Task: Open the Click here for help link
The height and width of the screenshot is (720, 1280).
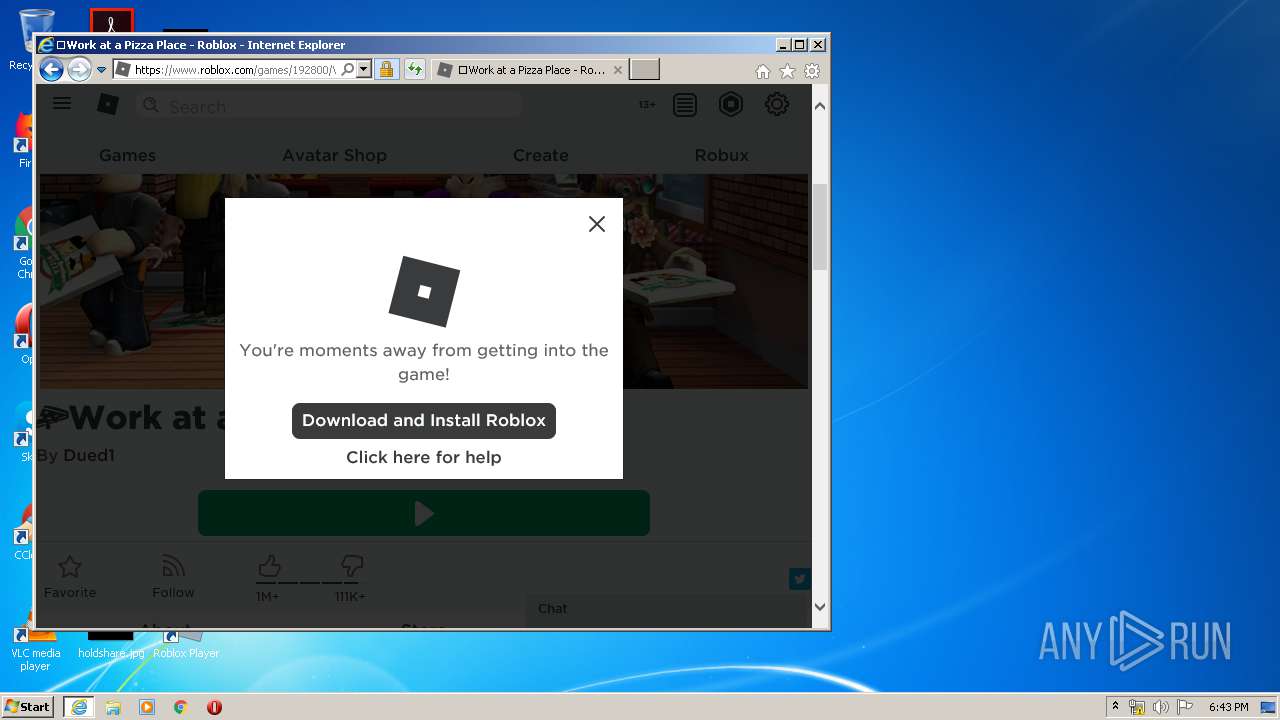Action: point(424,457)
